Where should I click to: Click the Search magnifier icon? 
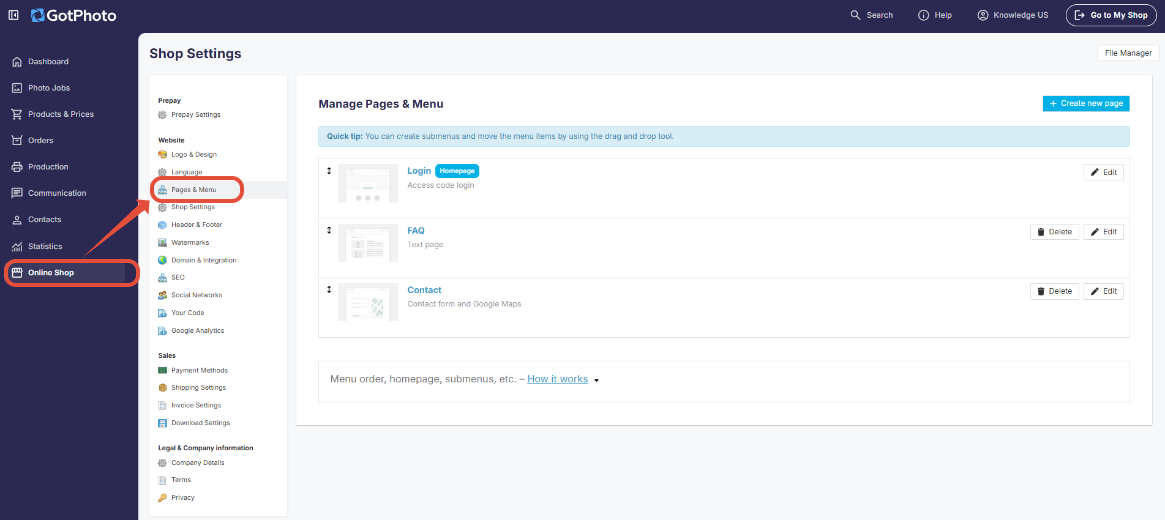click(x=855, y=15)
